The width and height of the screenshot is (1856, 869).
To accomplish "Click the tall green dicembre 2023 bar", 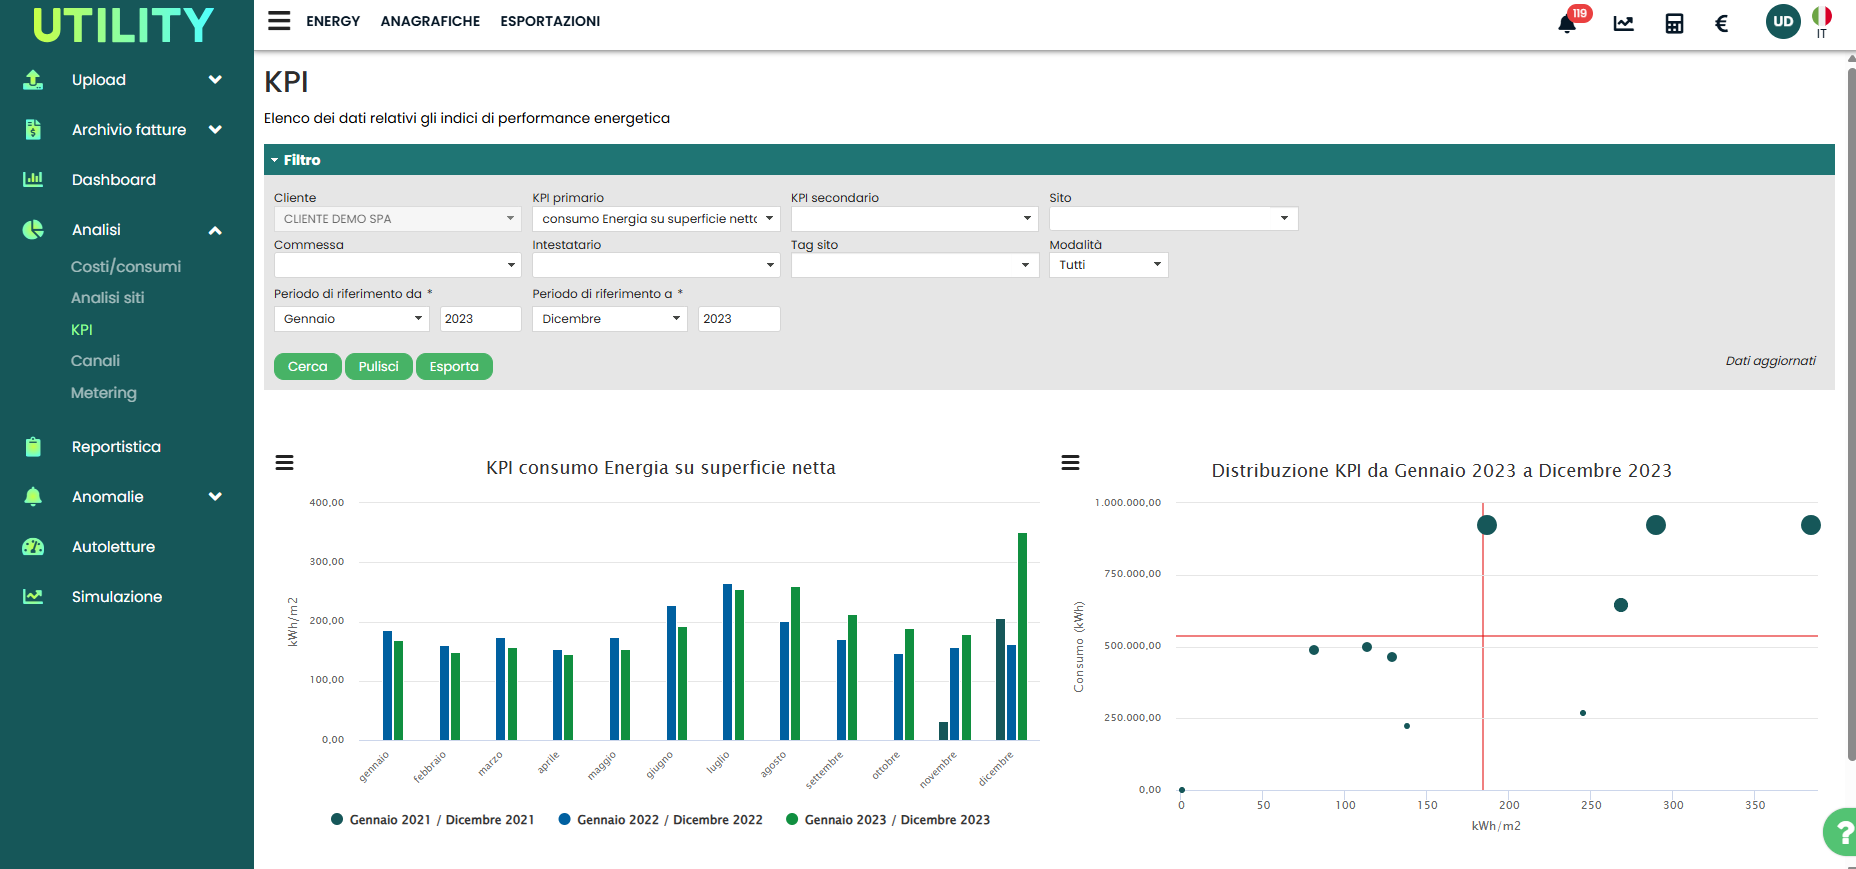I will pyautogui.click(x=1023, y=636).
